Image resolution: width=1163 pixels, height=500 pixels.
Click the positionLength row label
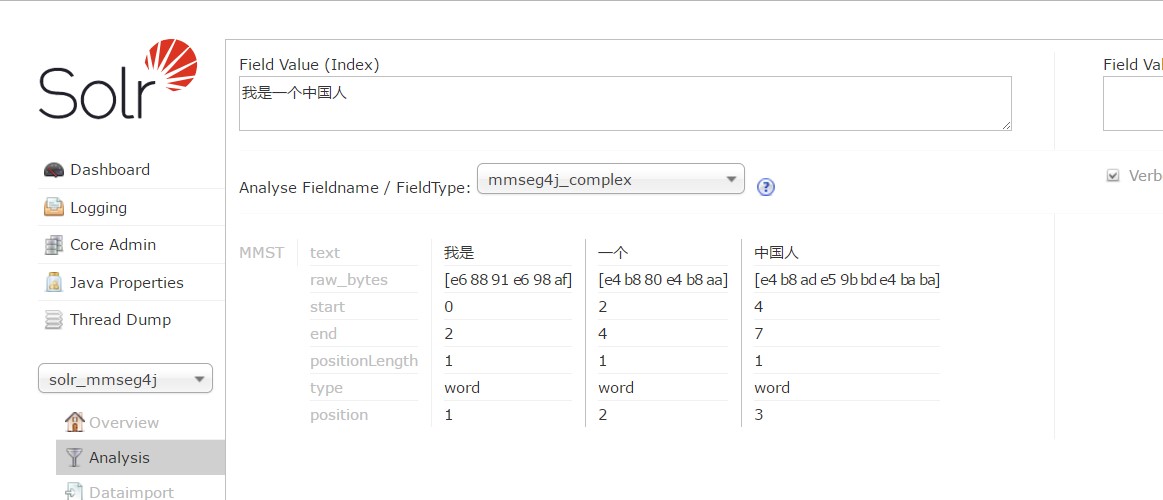click(363, 361)
